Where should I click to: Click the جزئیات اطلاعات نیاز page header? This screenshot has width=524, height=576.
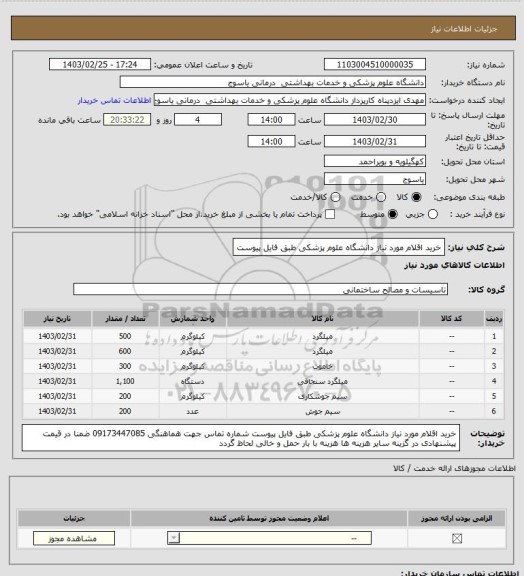click(x=464, y=29)
